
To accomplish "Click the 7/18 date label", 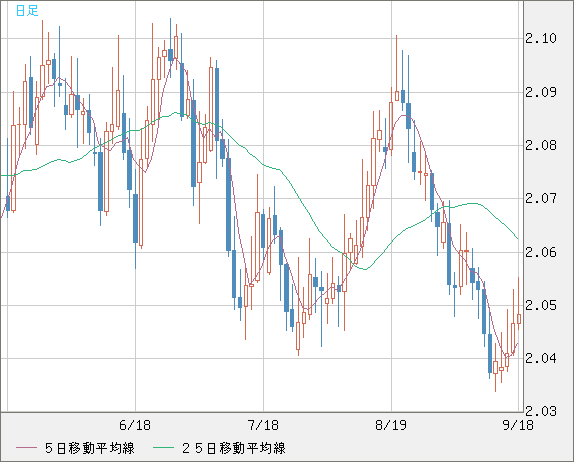I will pyautogui.click(x=263, y=425).
